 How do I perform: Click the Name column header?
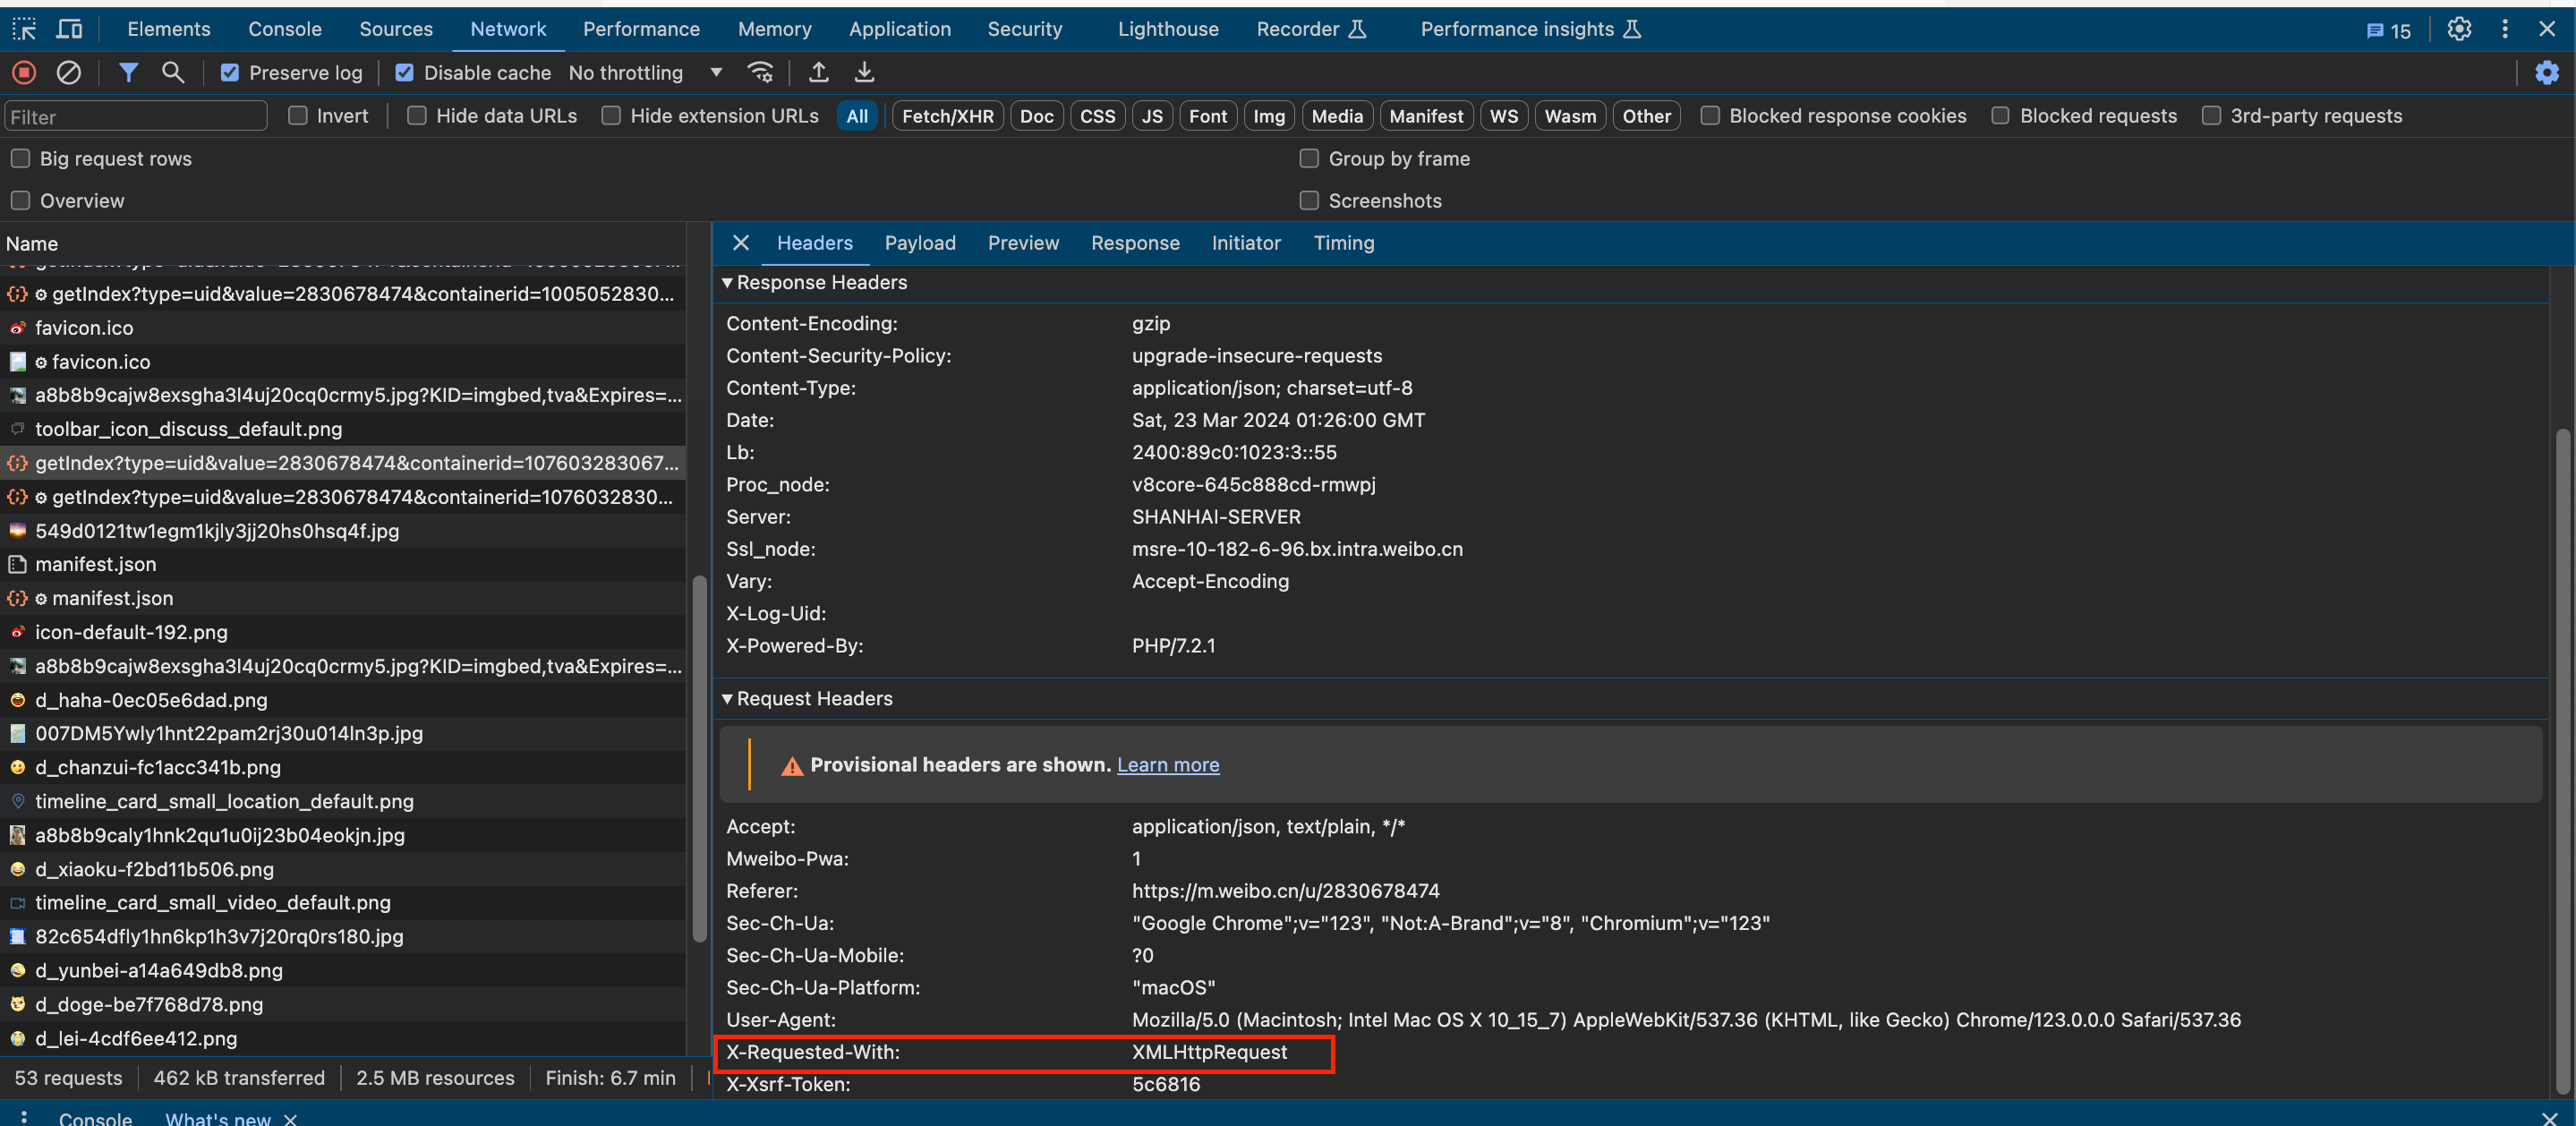(344, 243)
